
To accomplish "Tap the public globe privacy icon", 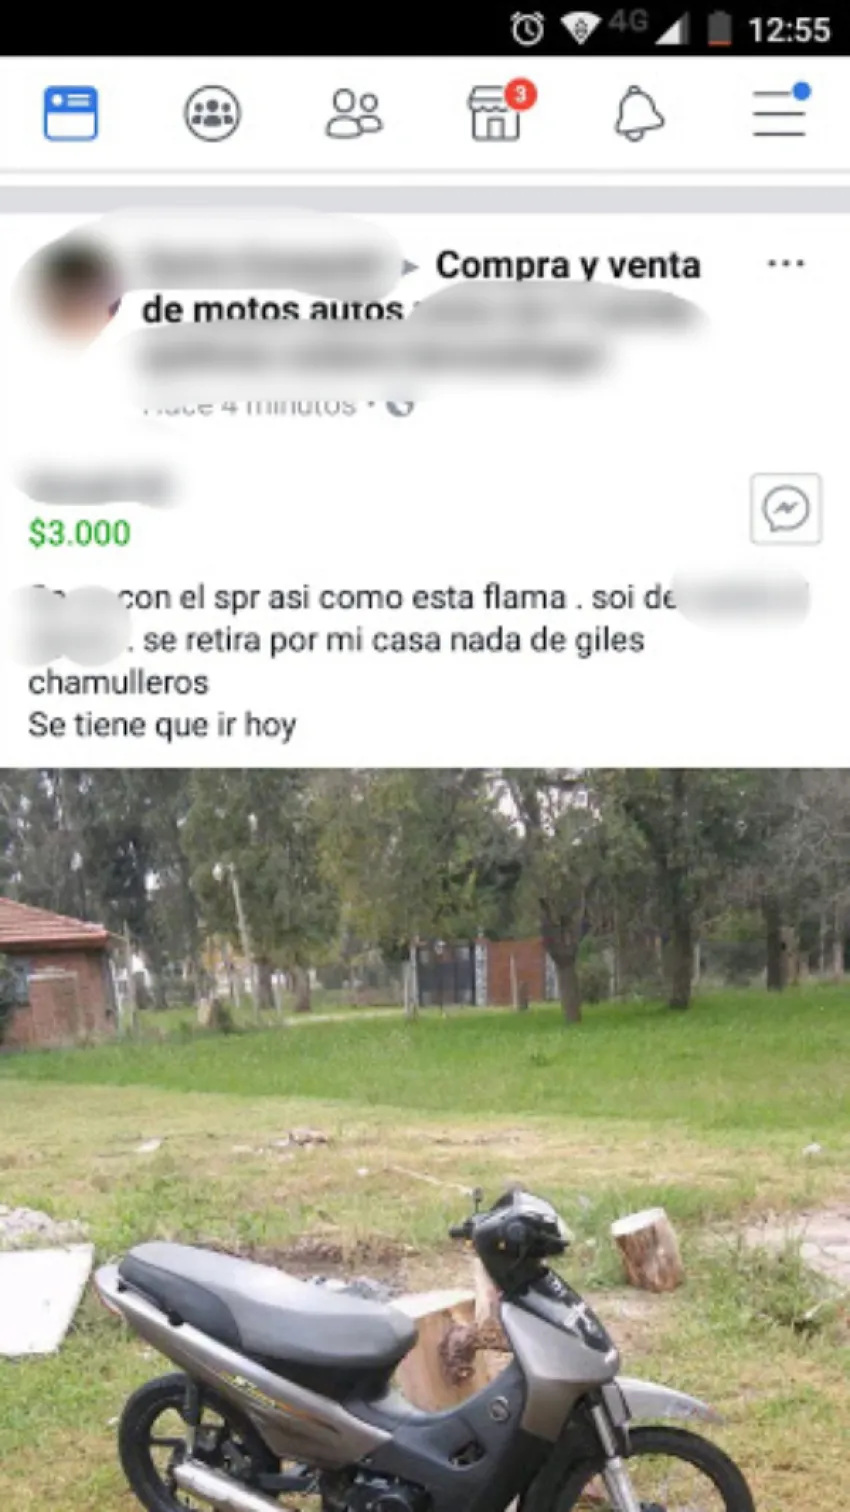I will pyautogui.click(x=400, y=405).
